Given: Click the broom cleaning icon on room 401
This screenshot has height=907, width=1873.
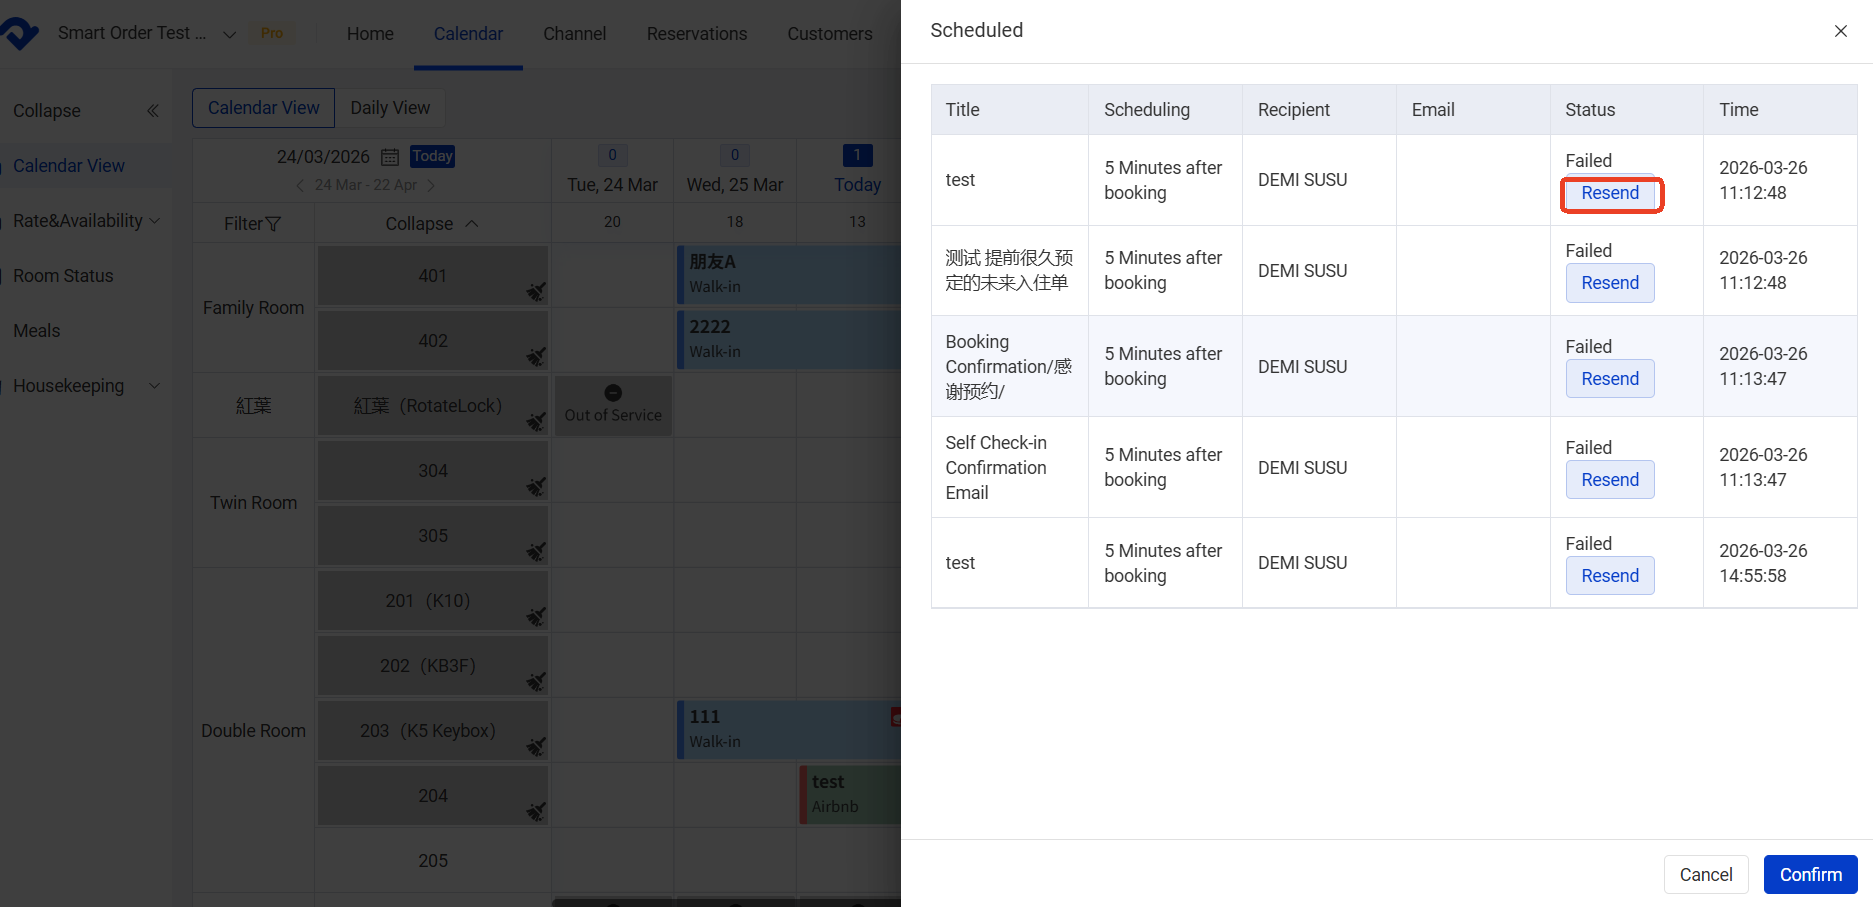Looking at the screenshot, I should (536, 291).
